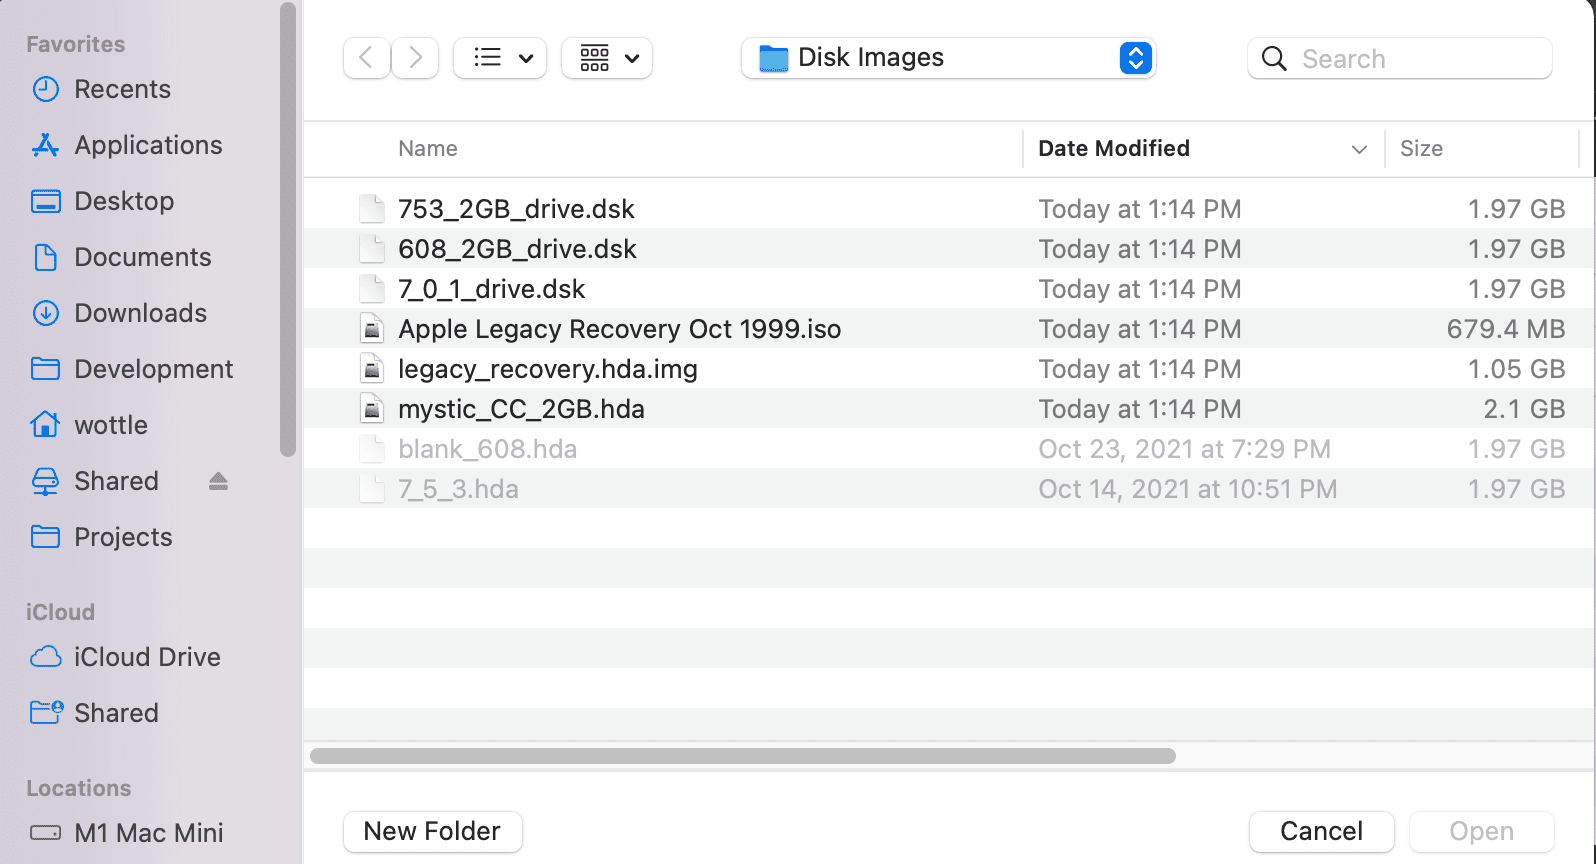Open the iCloud Drive cloud icon
The width and height of the screenshot is (1596, 864).
(45, 657)
